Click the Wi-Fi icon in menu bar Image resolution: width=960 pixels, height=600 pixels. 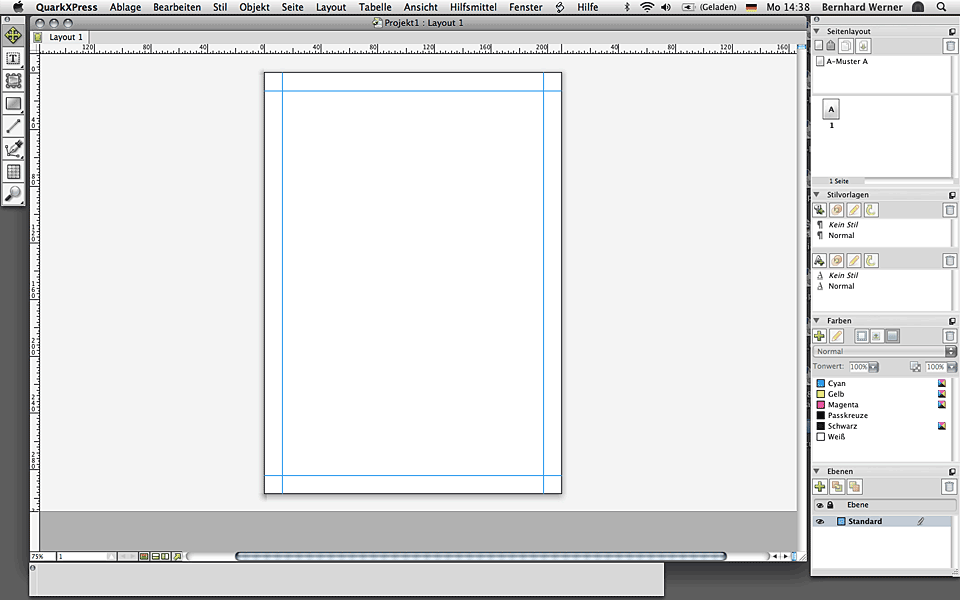(647, 7)
